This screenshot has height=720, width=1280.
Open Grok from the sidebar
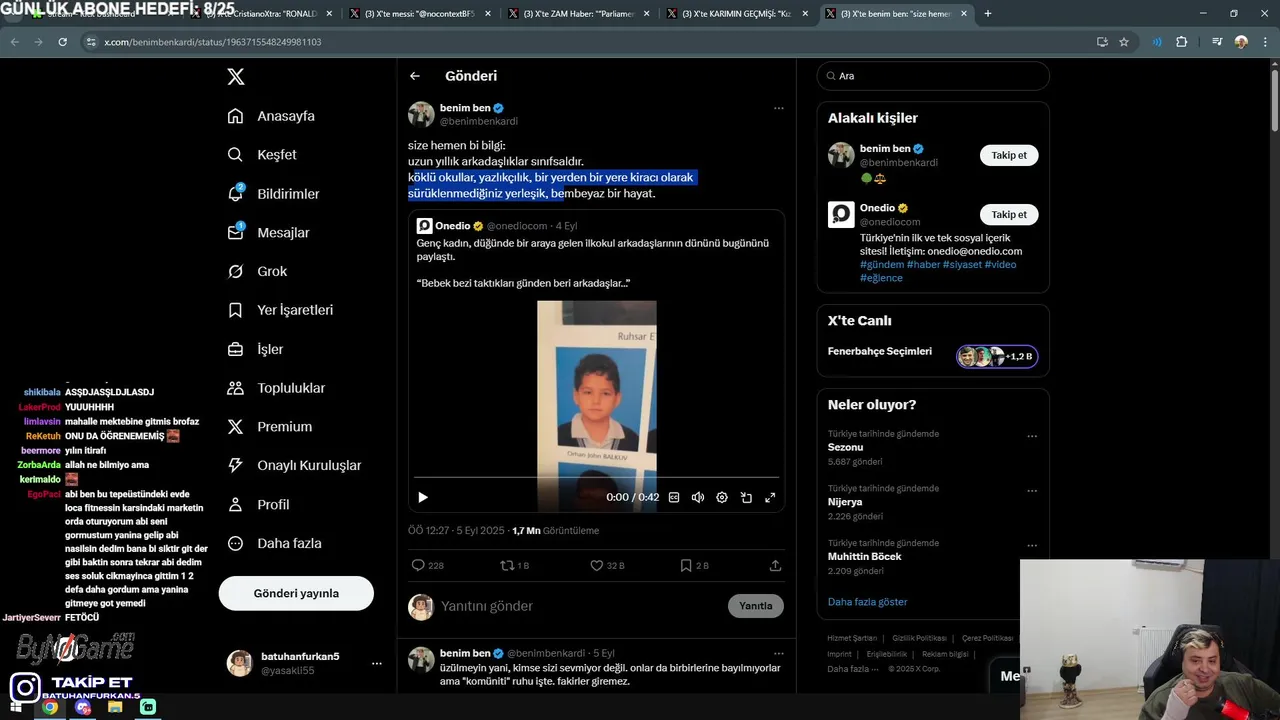pos(257,271)
